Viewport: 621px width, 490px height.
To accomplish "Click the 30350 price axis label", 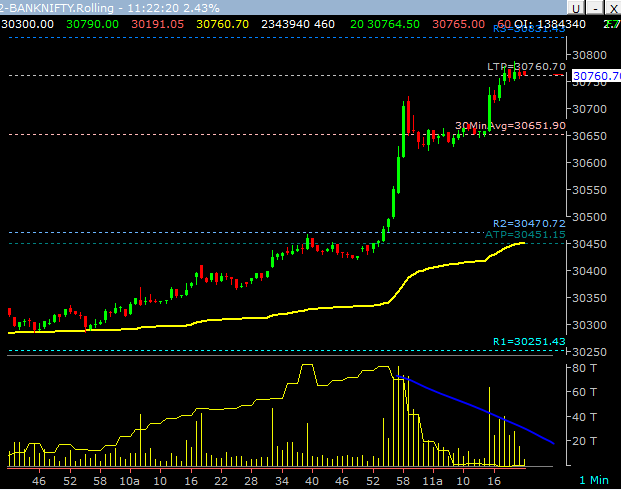I will click(589, 298).
